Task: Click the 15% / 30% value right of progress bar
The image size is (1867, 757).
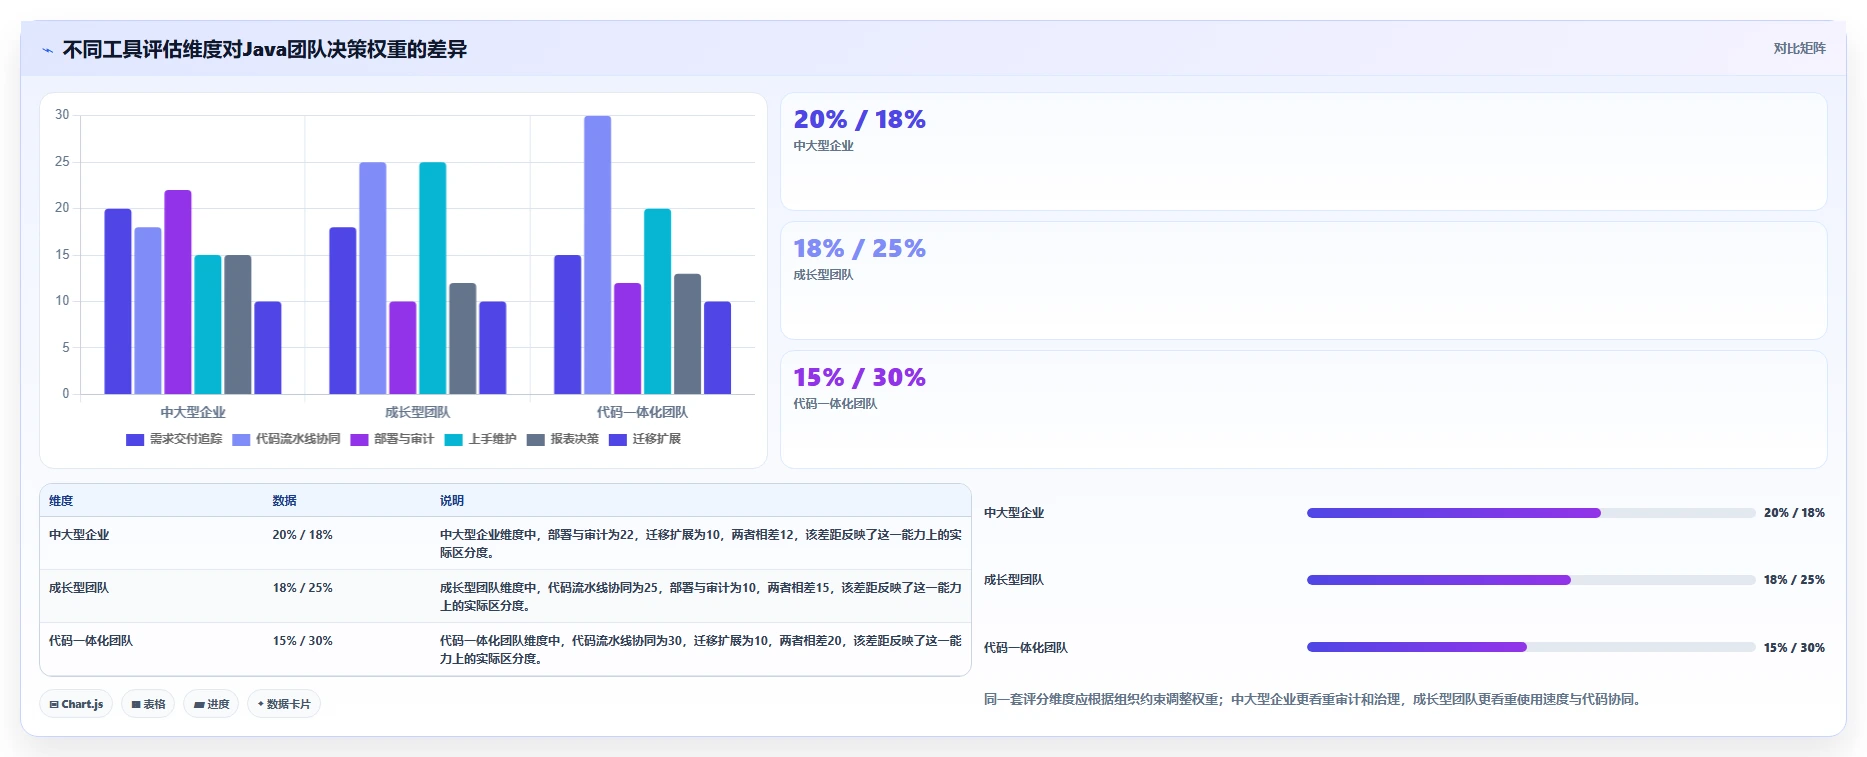Action: point(1794,648)
